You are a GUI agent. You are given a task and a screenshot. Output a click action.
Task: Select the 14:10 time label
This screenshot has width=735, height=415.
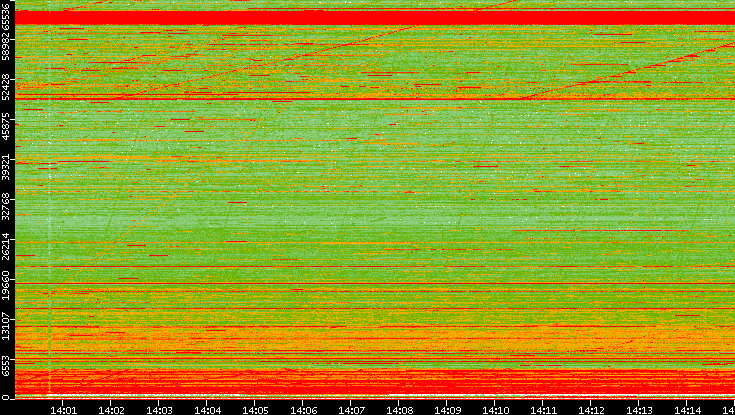pyautogui.click(x=495, y=410)
